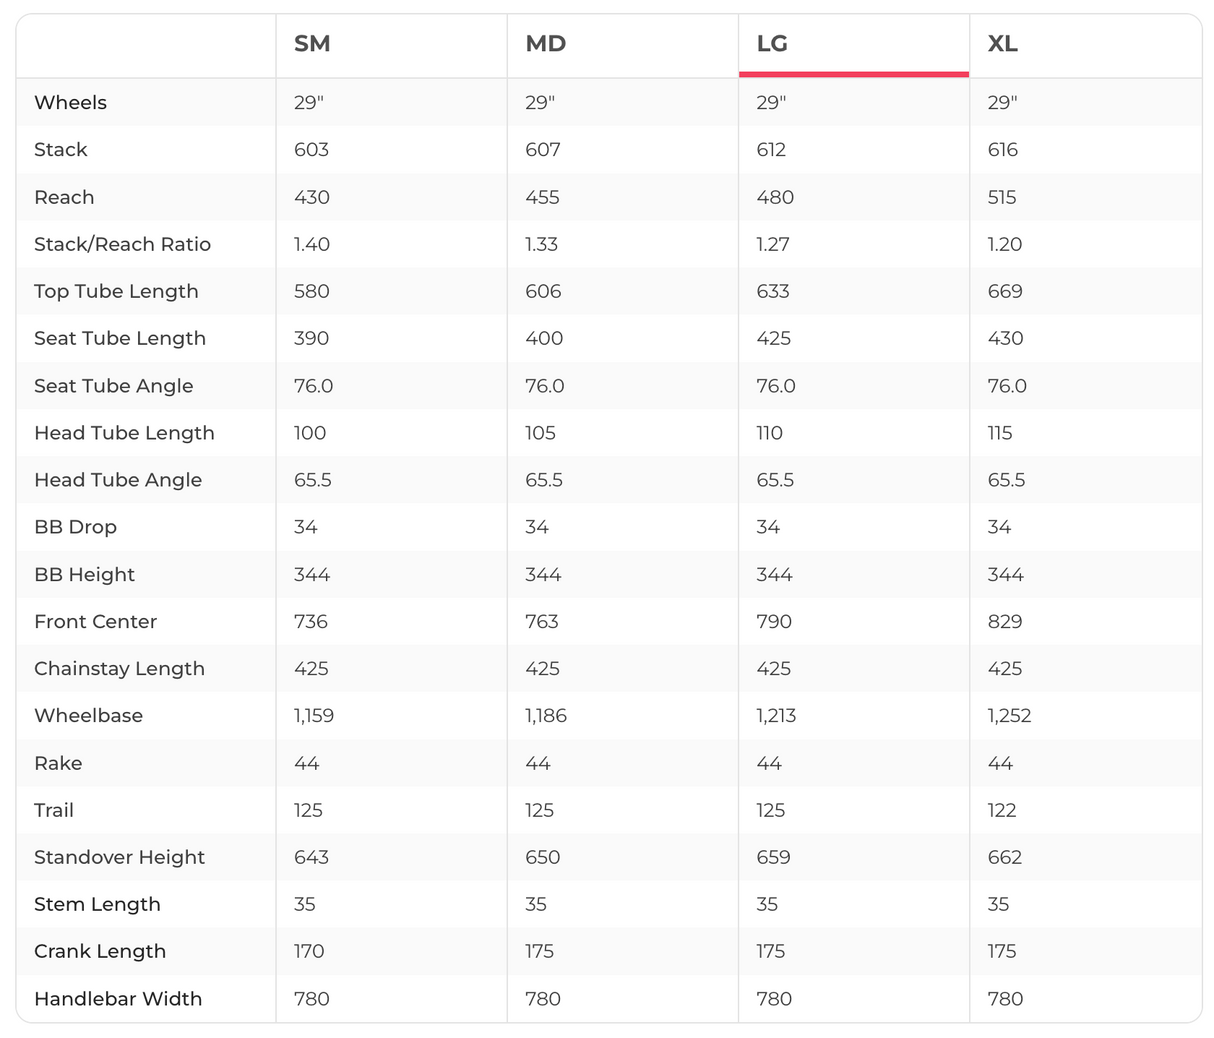Click the SM Wheelbase value 1,159

click(x=314, y=716)
